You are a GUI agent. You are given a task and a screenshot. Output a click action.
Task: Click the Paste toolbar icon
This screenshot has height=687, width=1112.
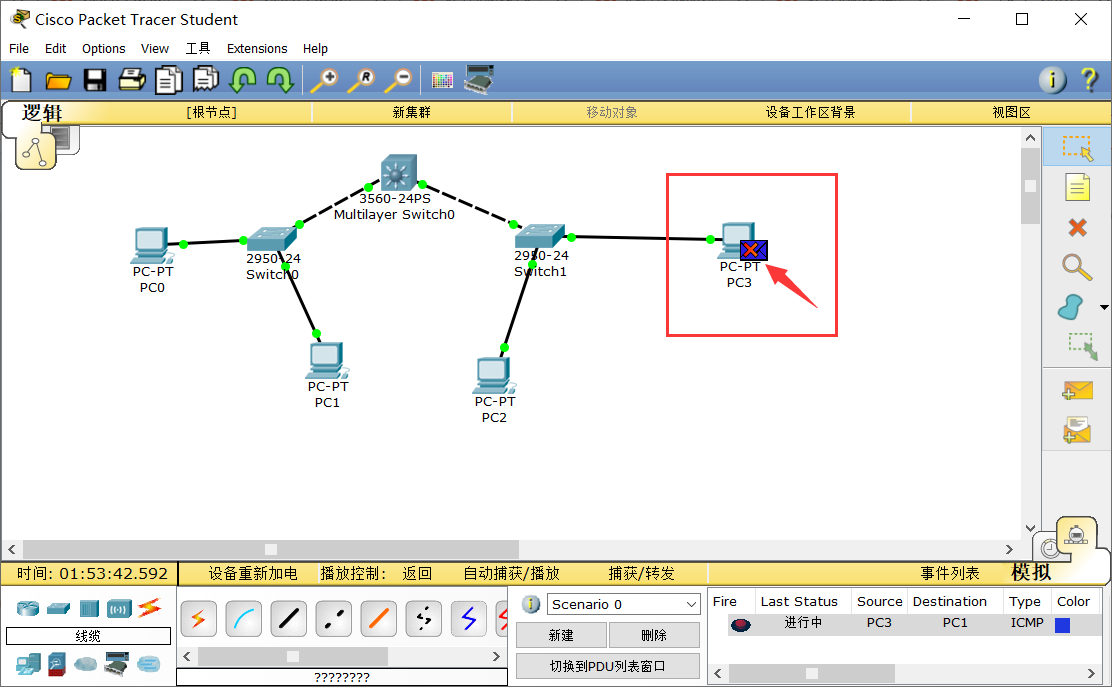206,79
